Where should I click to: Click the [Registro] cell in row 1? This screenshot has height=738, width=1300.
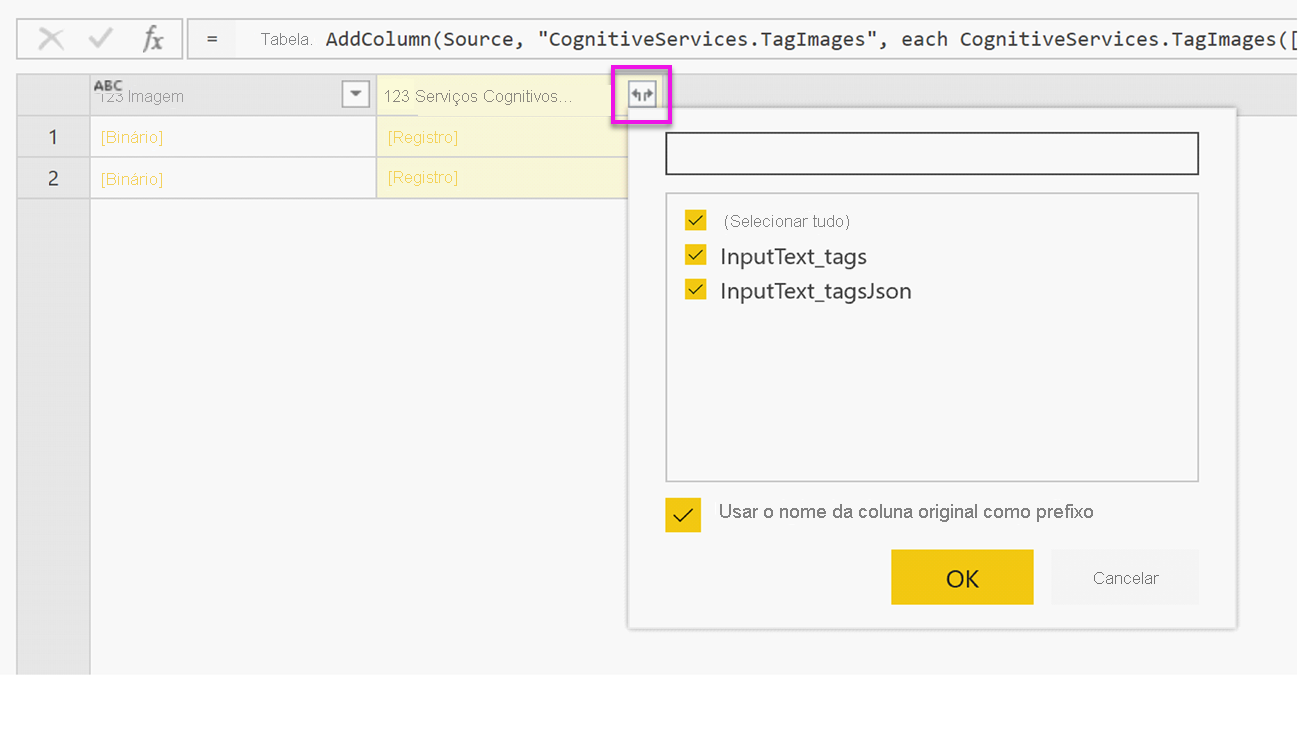502,137
